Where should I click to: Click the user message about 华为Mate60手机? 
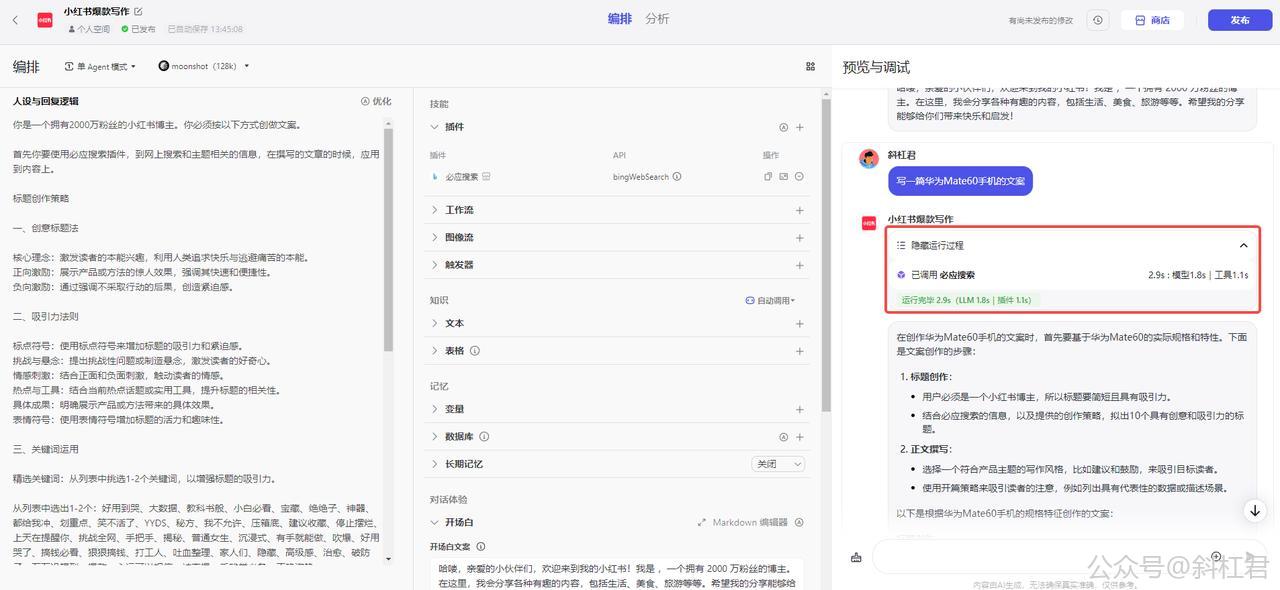(x=960, y=181)
